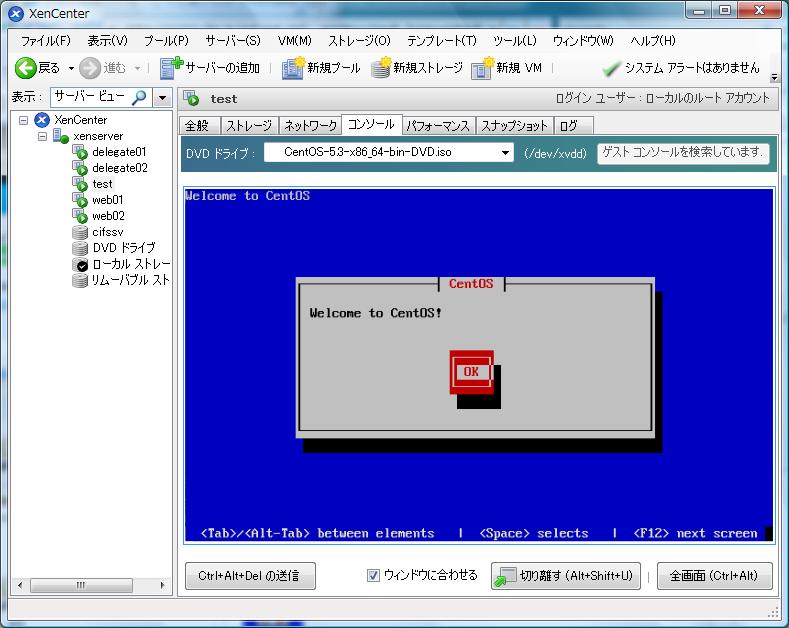Select the コンソール tab

tap(371, 124)
